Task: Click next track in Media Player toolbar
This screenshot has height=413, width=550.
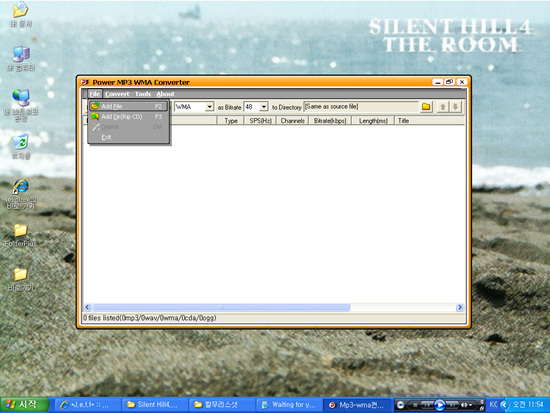Action: [x=452, y=405]
